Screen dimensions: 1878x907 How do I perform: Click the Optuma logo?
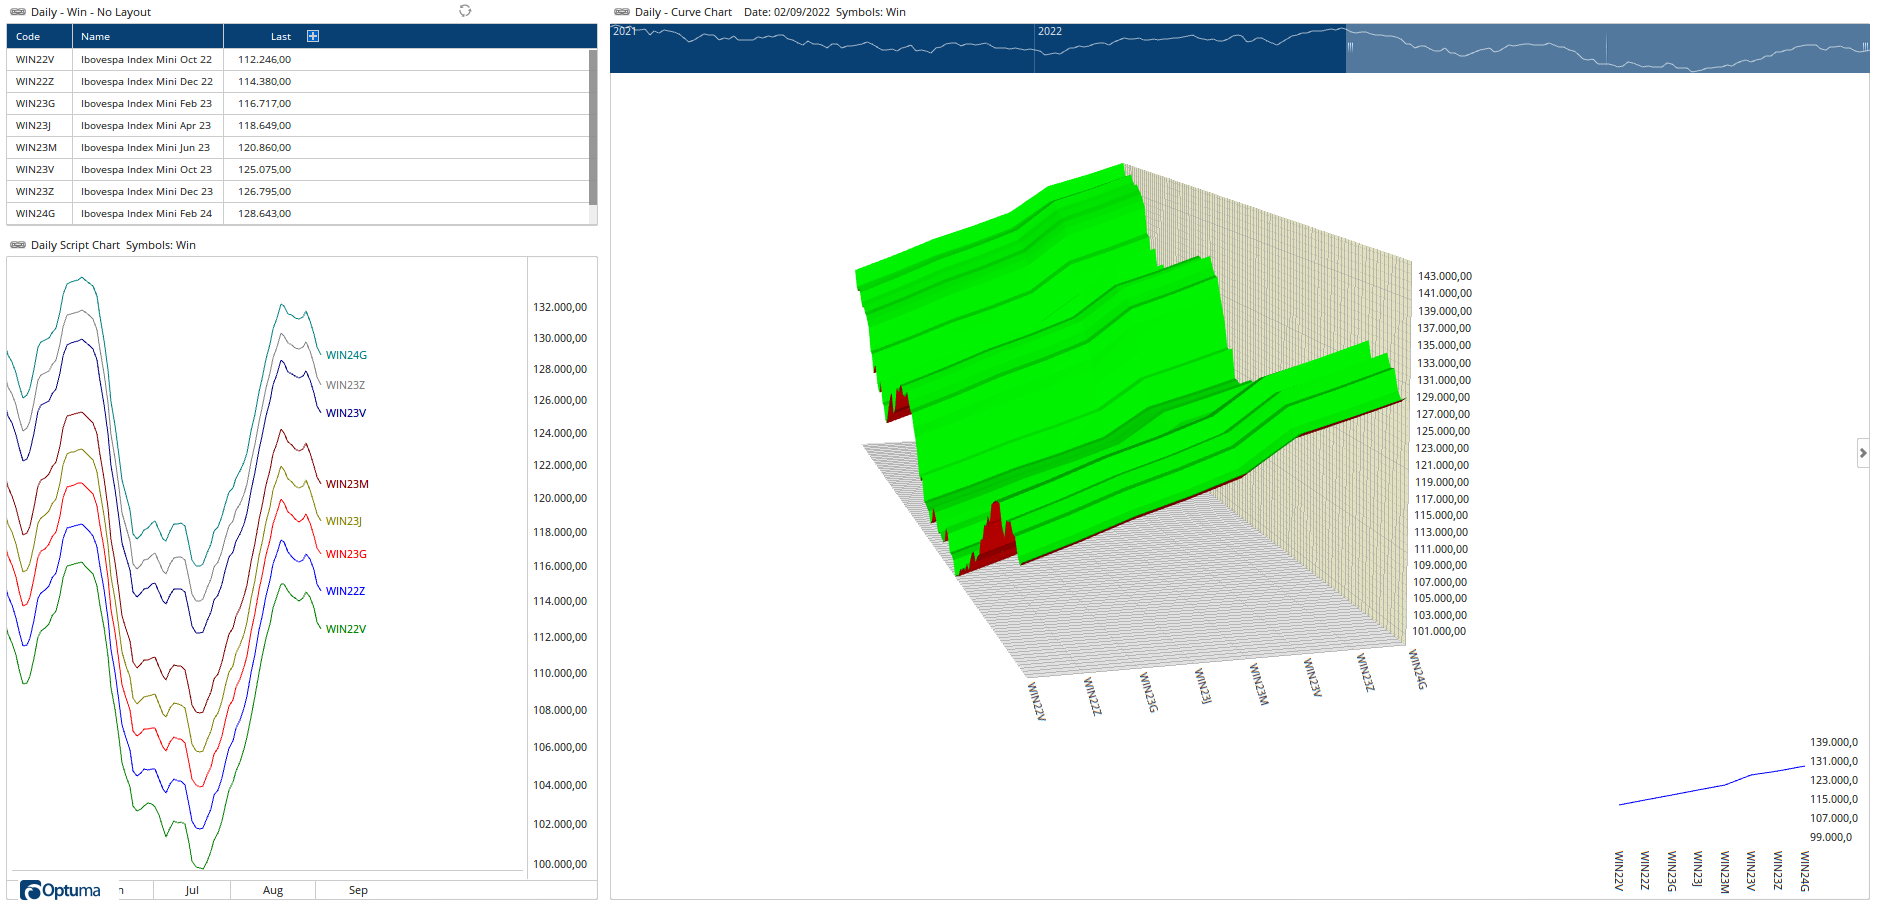click(61, 890)
